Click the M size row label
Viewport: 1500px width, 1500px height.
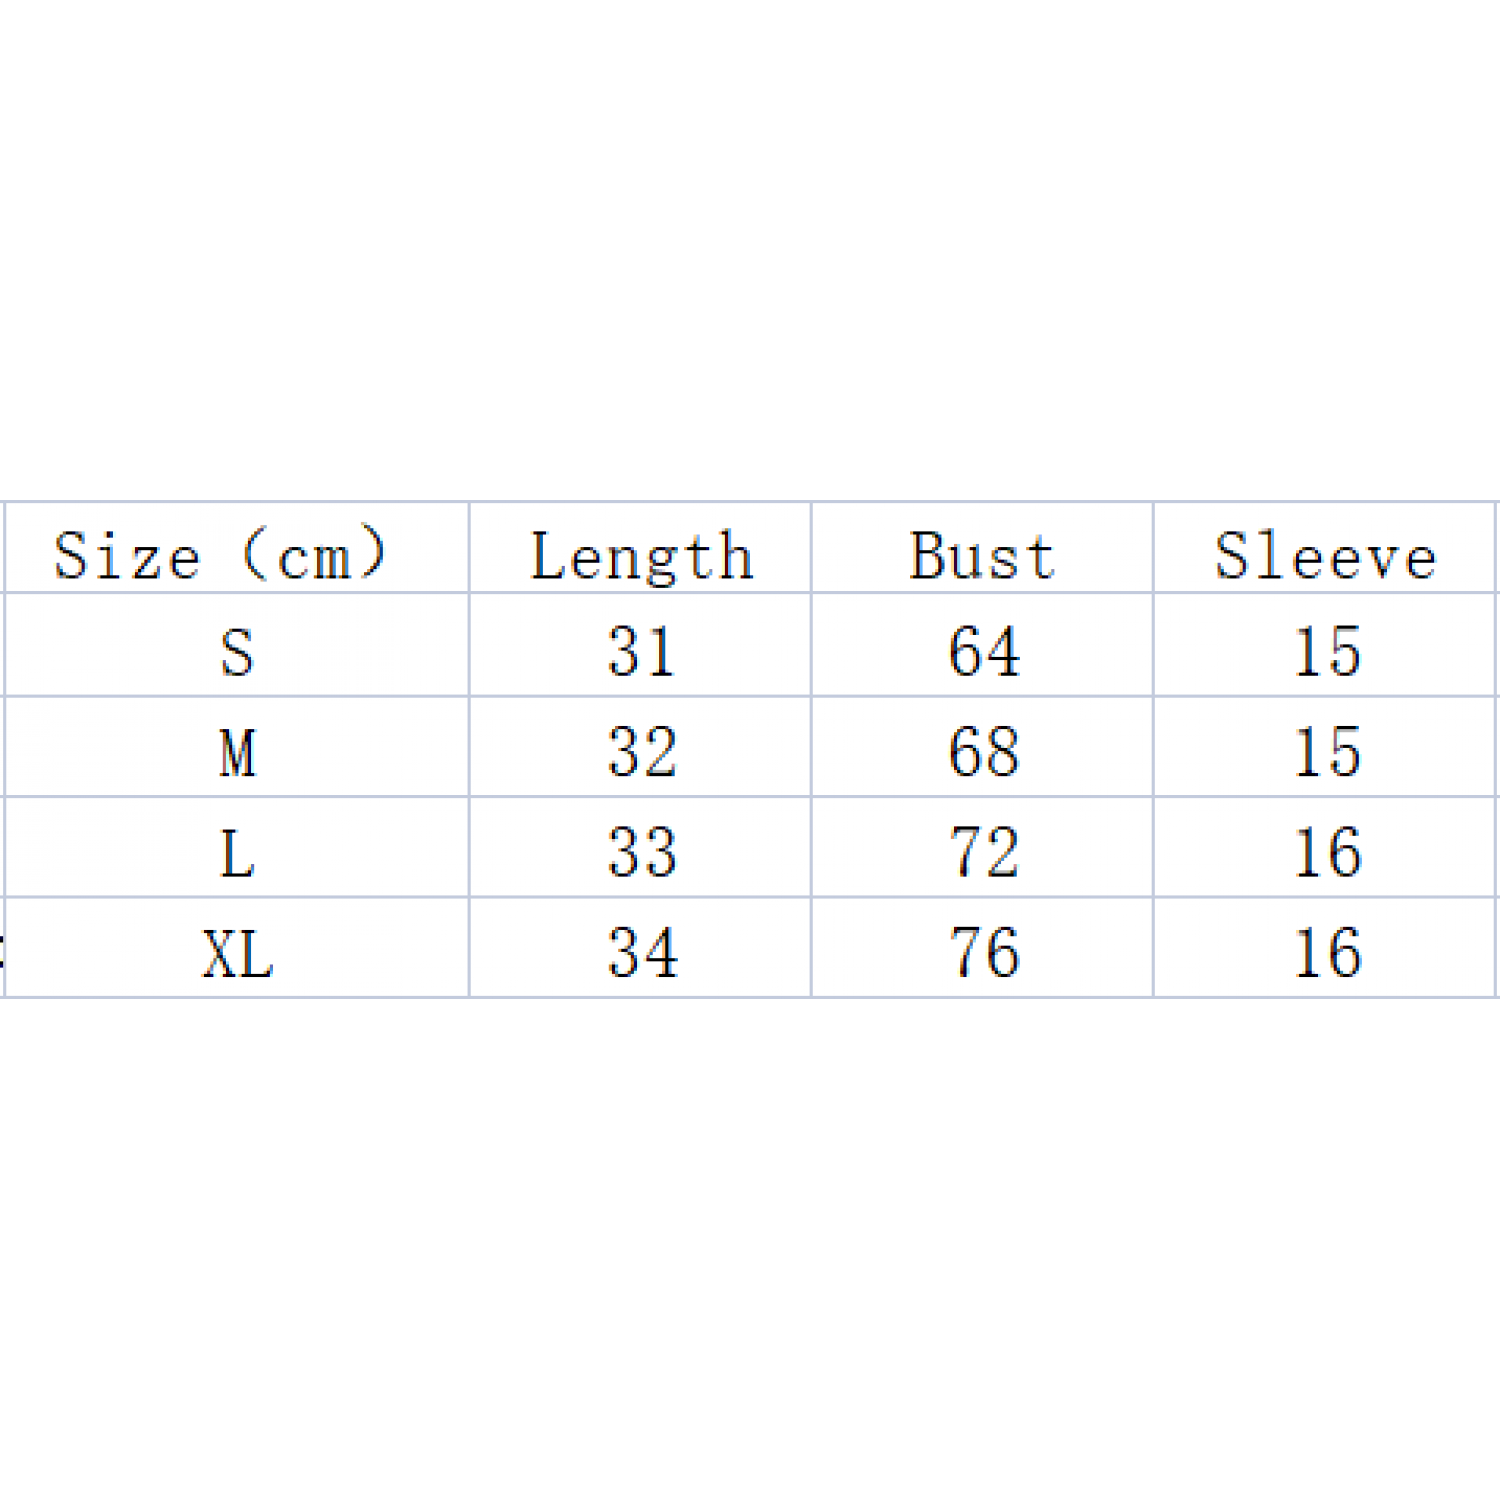[x=237, y=752]
